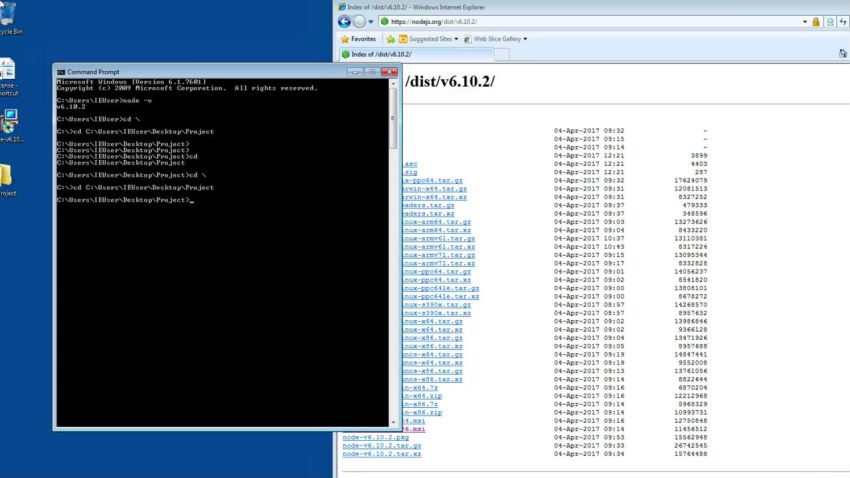Click file size value 3899
This screenshot has width=850, height=478.
pos(699,156)
